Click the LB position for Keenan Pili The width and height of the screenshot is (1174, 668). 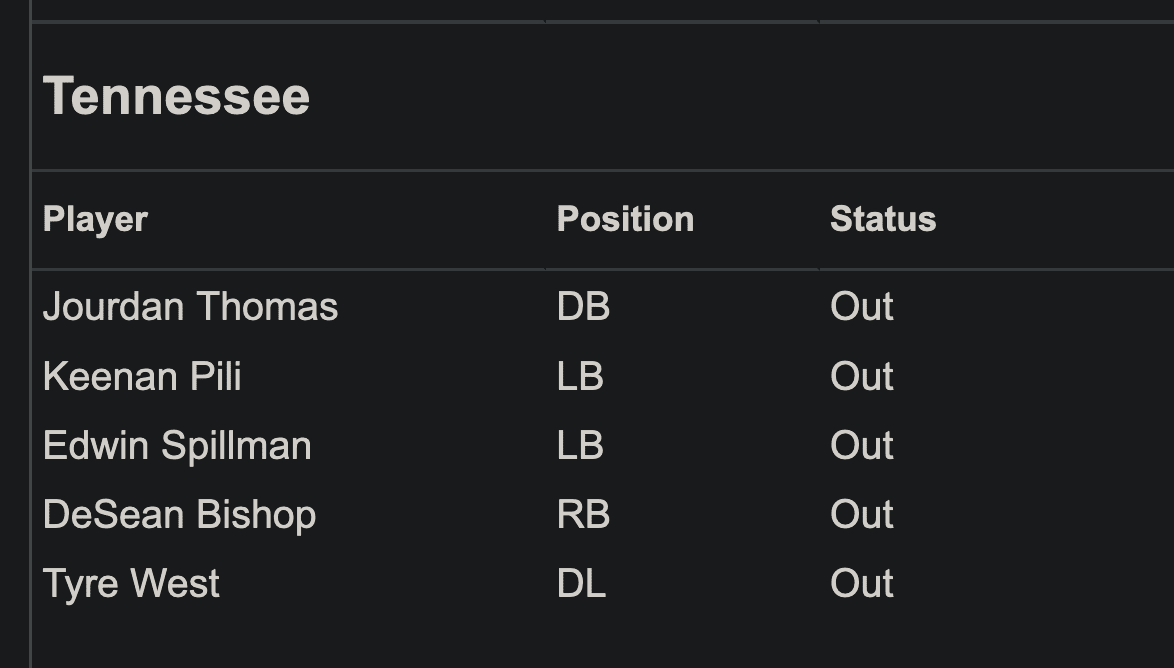pos(580,377)
